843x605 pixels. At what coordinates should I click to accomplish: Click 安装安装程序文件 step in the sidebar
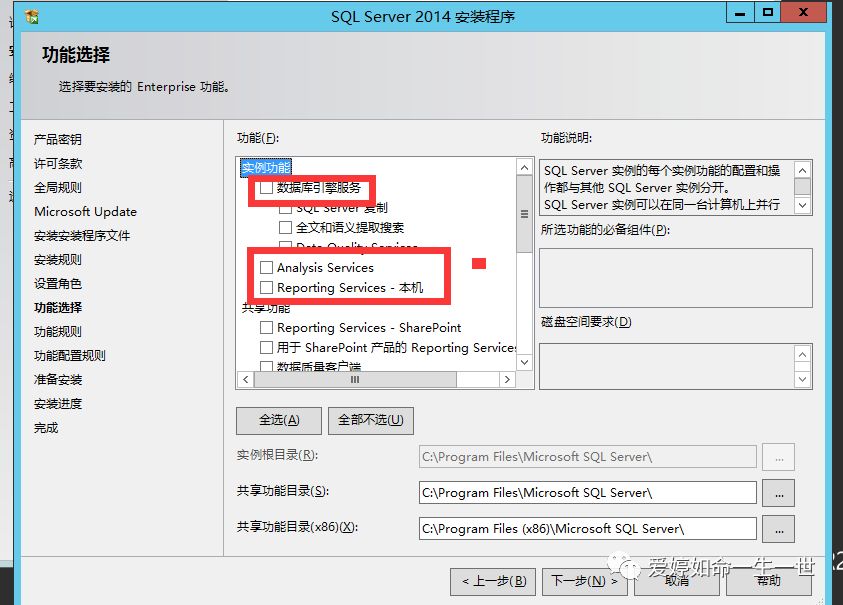(x=82, y=236)
